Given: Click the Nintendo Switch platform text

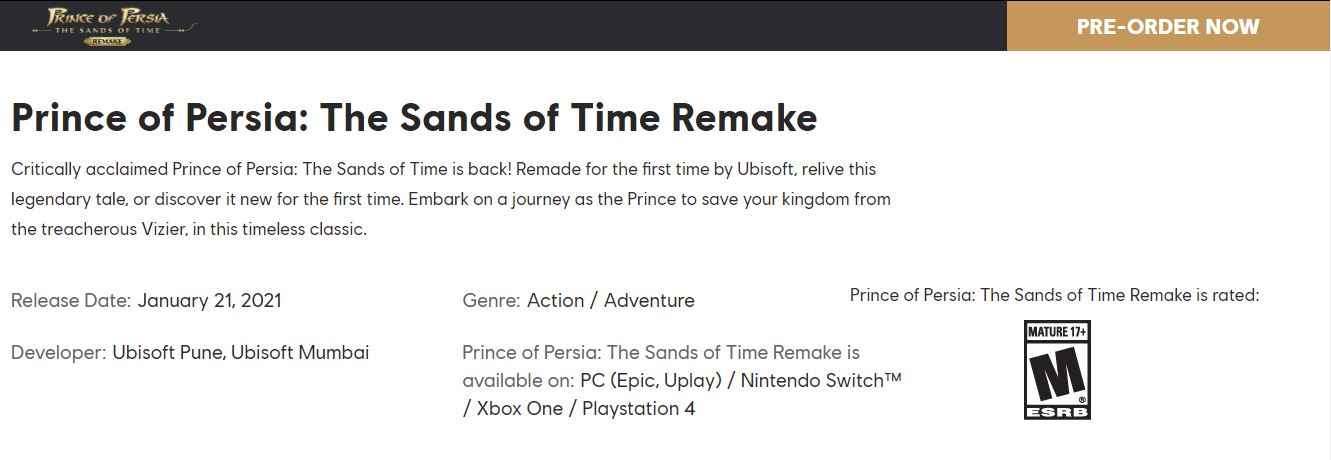Looking at the screenshot, I should point(820,381).
